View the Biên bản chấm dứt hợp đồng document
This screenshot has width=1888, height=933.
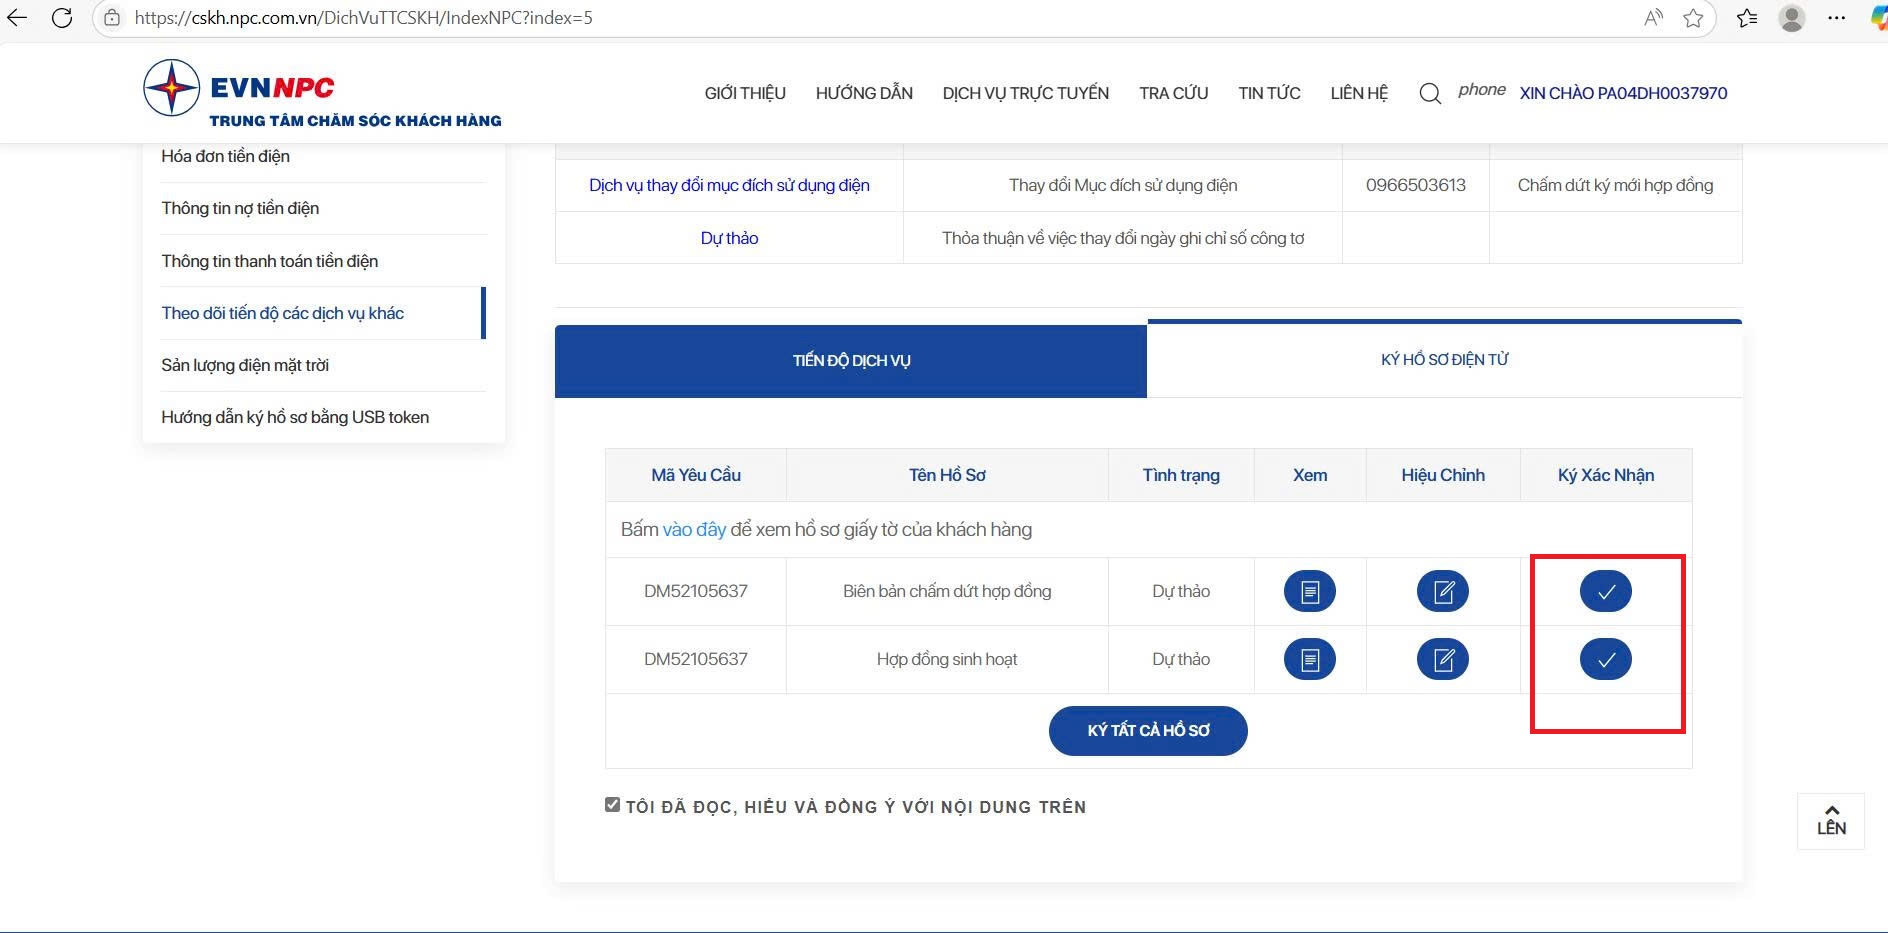1309,592
